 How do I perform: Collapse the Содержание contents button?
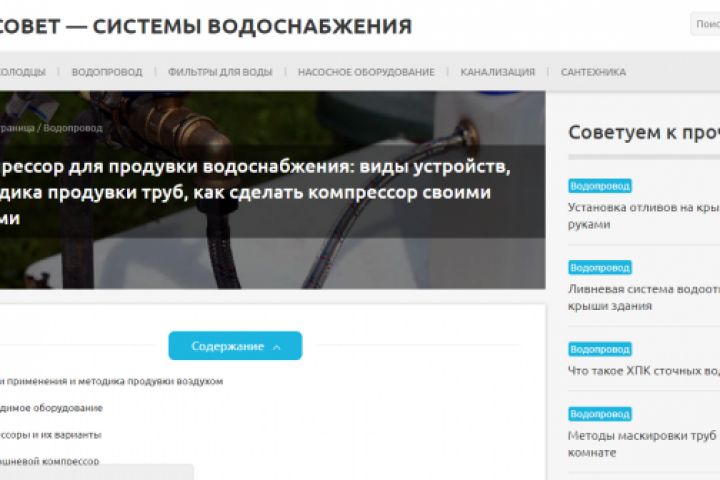[235, 345]
